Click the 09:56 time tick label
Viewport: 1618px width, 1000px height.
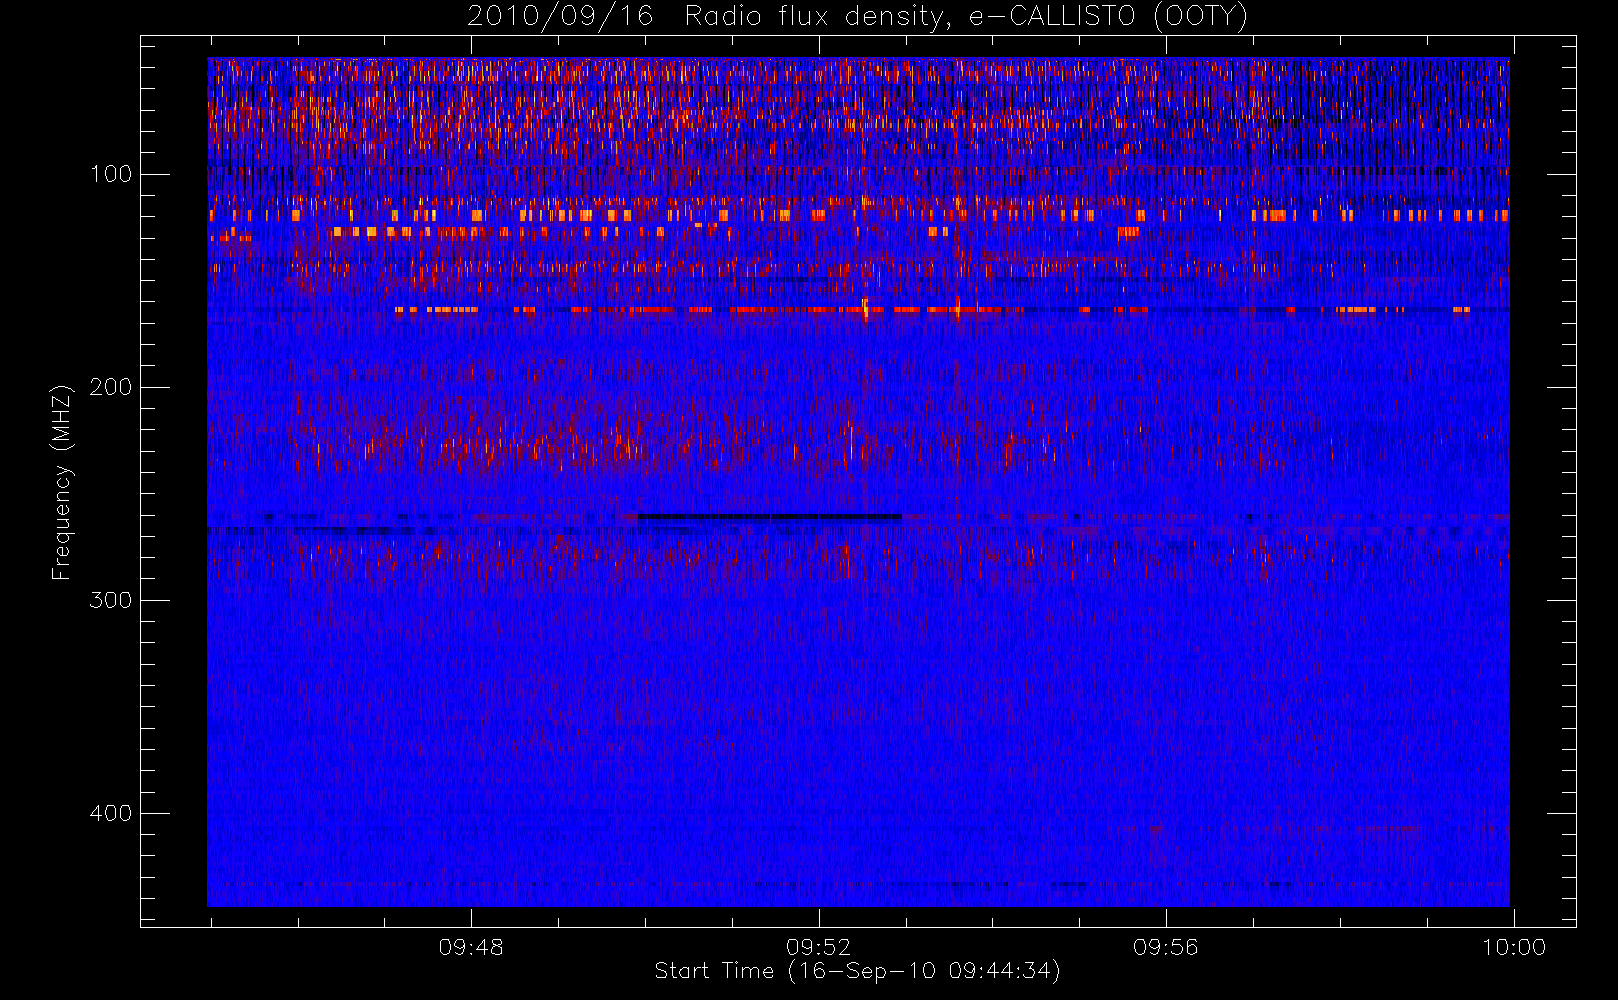pos(1166,947)
